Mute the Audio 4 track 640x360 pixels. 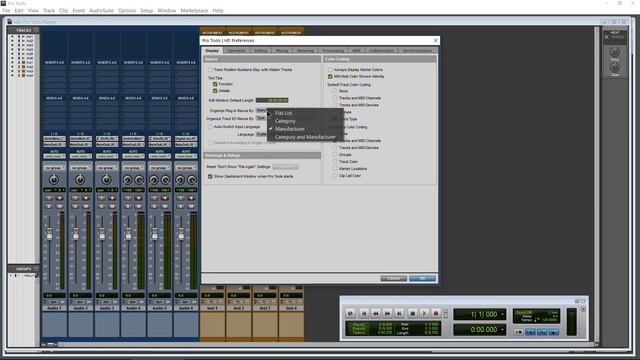coord(139,206)
